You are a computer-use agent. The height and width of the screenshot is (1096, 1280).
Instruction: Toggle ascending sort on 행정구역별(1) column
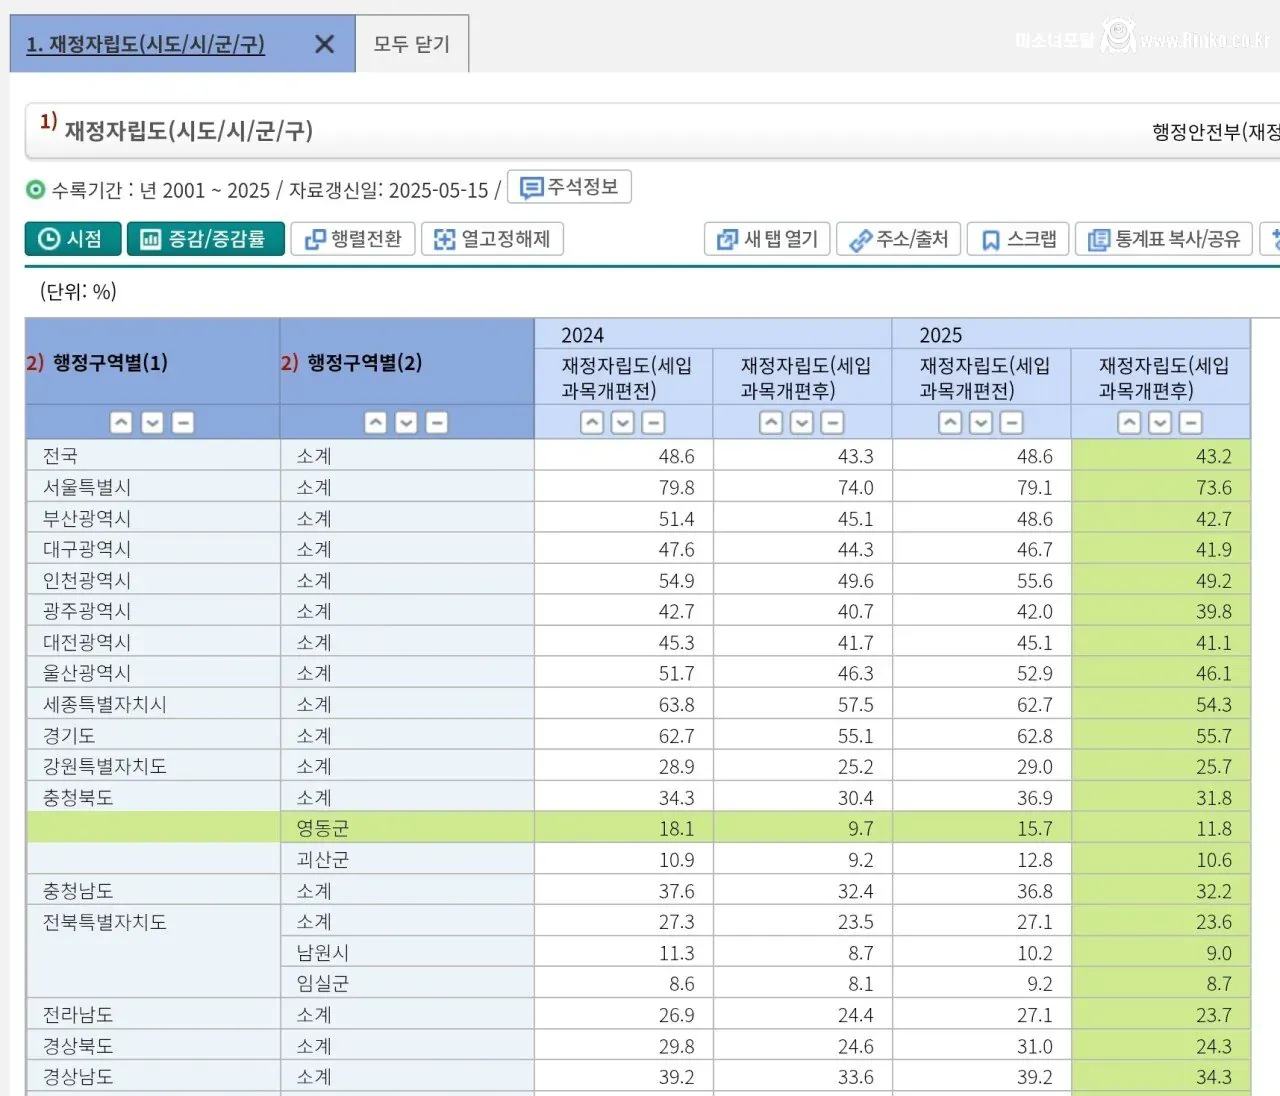(x=121, y=422)
